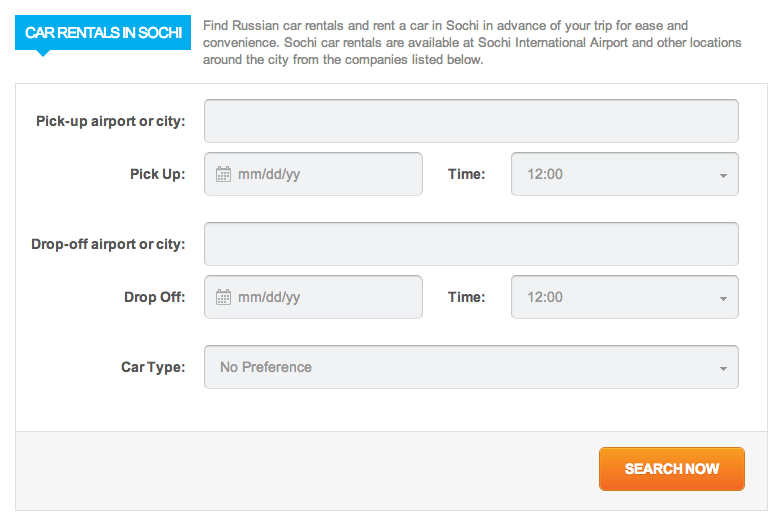The image size is (783, 527).
Task: Click the 'Pick Up:' date label
Action: (x=157, y=174)
